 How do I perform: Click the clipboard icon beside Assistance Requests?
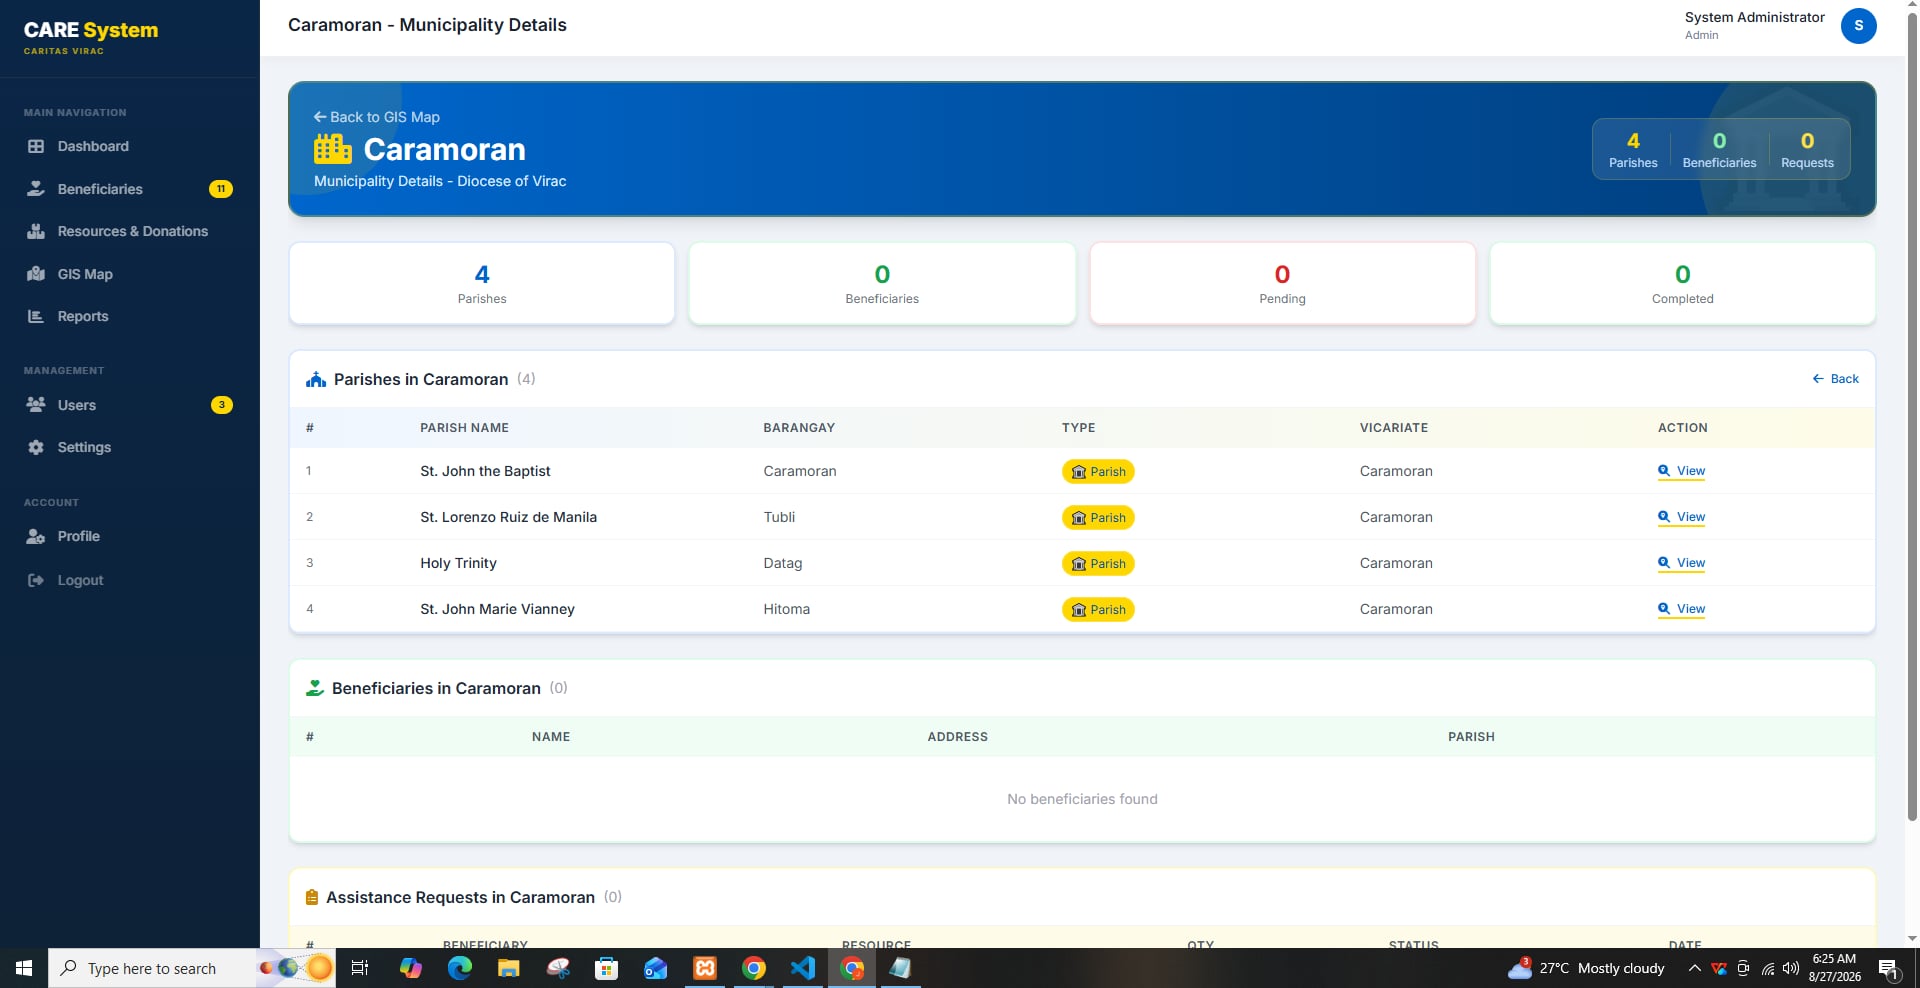[312, 897]
